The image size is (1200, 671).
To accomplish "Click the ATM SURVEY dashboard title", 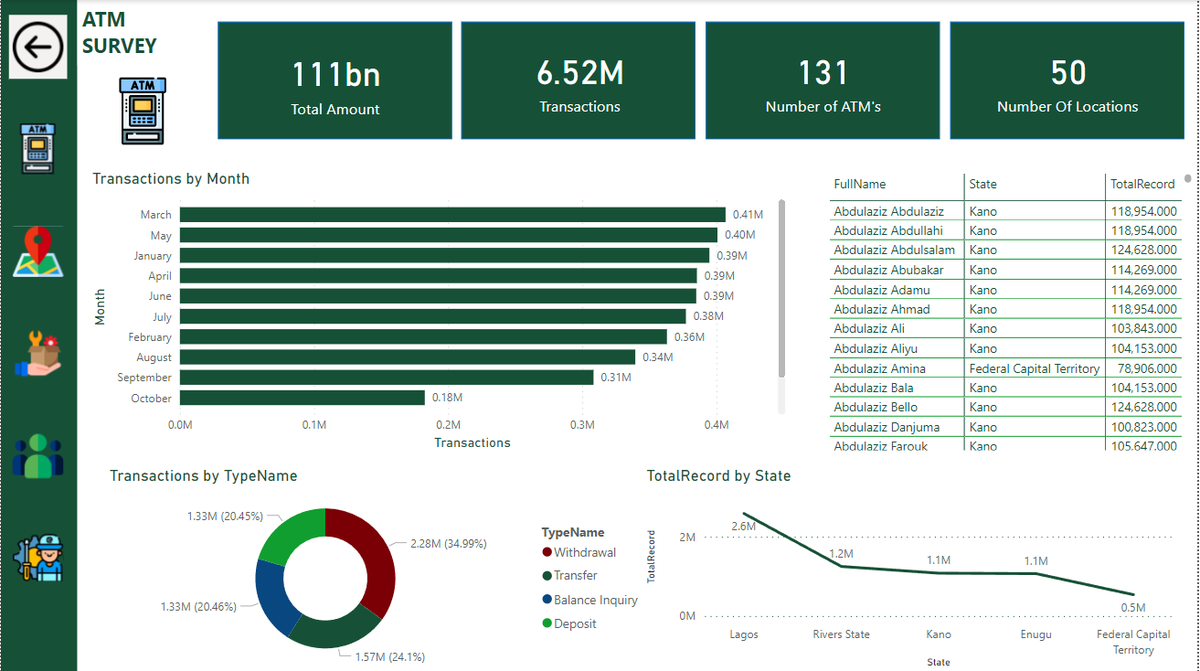I will point(119,33).
